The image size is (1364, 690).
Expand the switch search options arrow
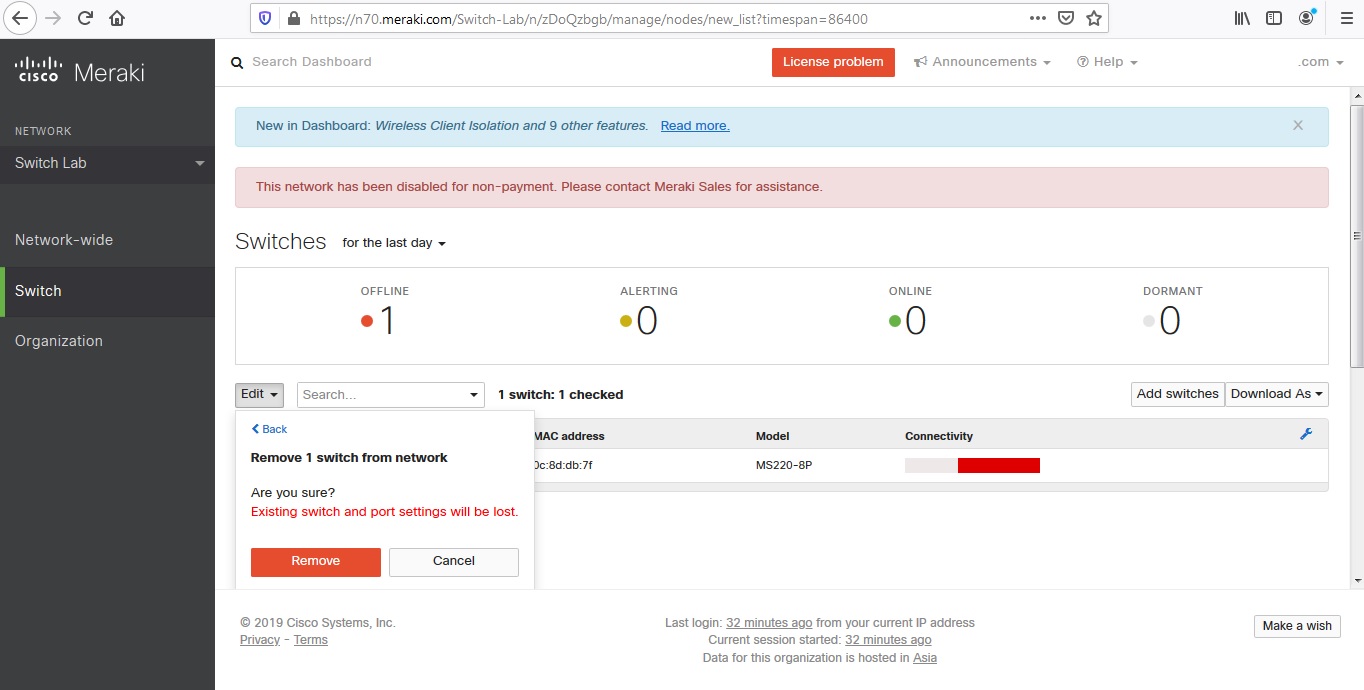475,395
